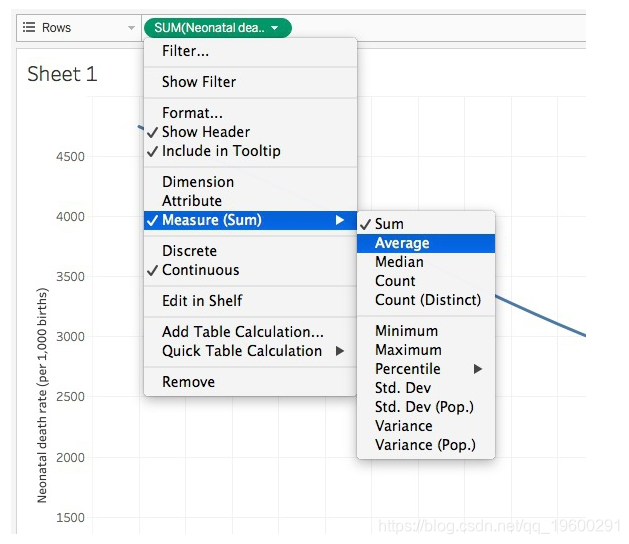Click the blue line right of submenu
This screenshot has width=629, height=544.
[540, 316]
